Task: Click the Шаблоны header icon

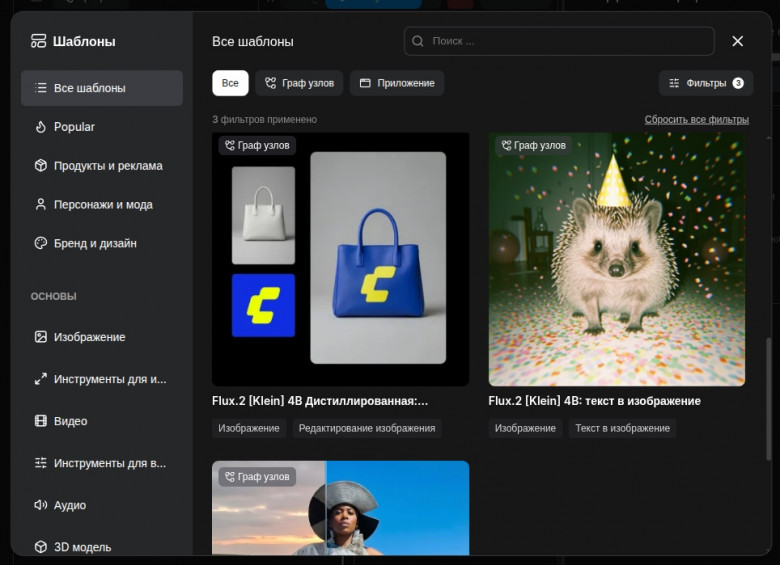Action: [x=38, y=41]
